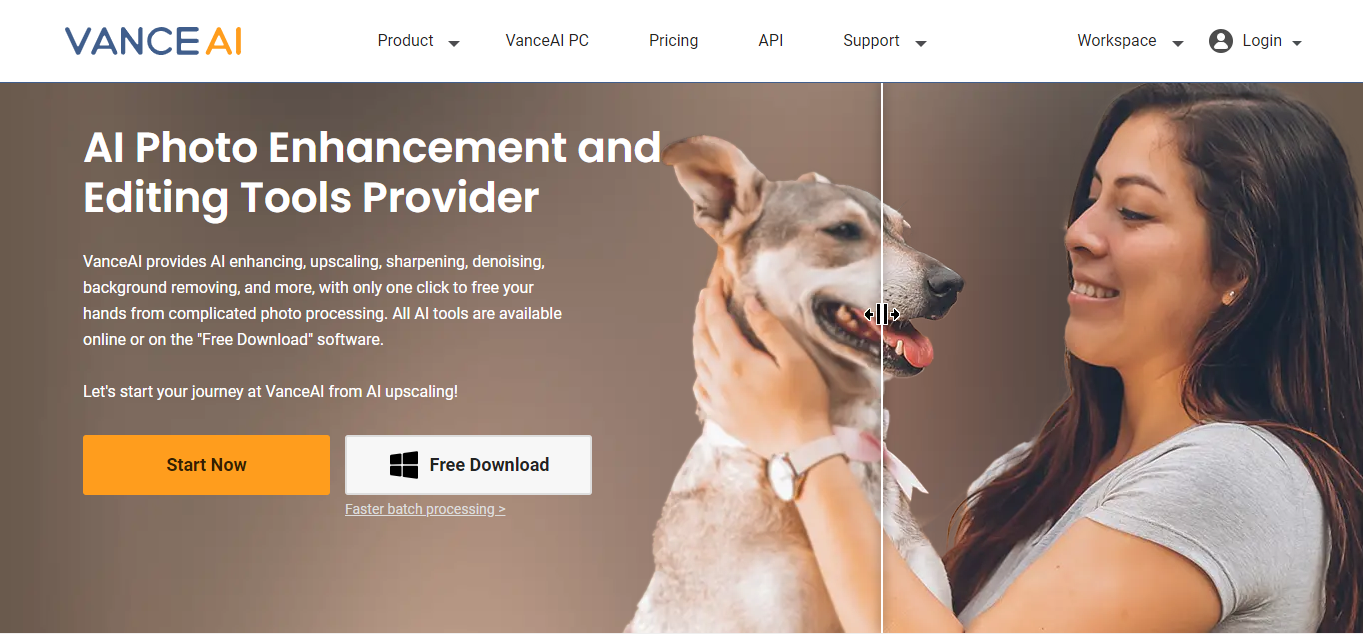Open the Workspace menu
This screenshot has width=1363, height=634.
click(x=1116, y=41)
